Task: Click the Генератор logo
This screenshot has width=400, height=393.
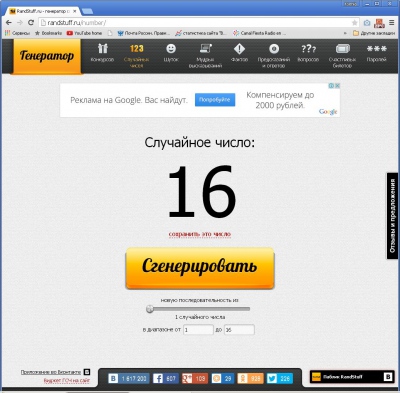Action: (47, 56)
